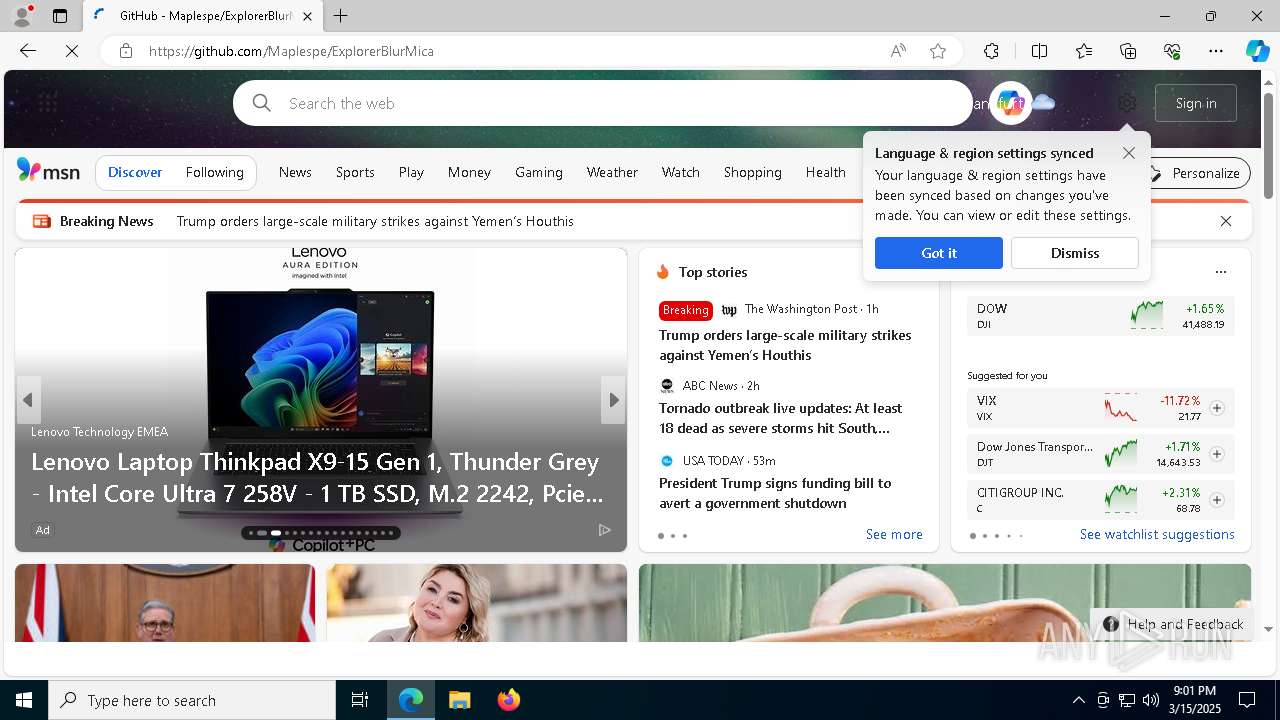Stop loading the page
1280x720 pixels.
(x=72, y=51)
